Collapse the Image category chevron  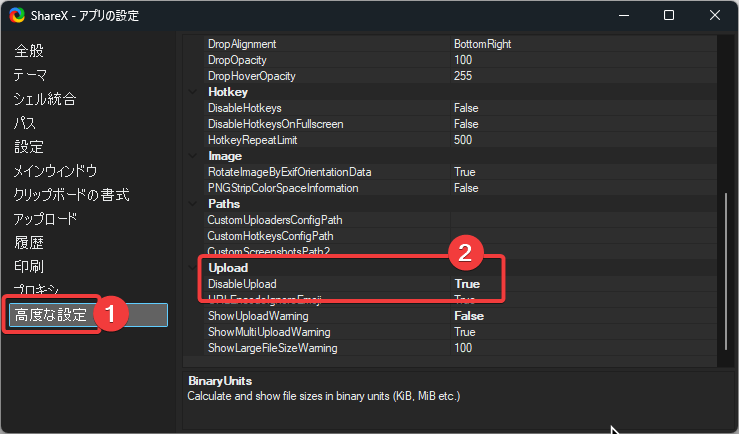coord(193,156)
